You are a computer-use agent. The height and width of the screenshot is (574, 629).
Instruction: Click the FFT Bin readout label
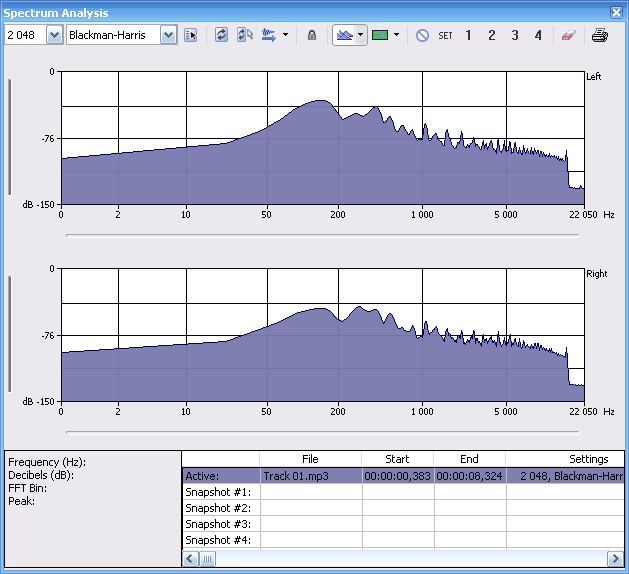pyautogui.click(x=27, y=488)
